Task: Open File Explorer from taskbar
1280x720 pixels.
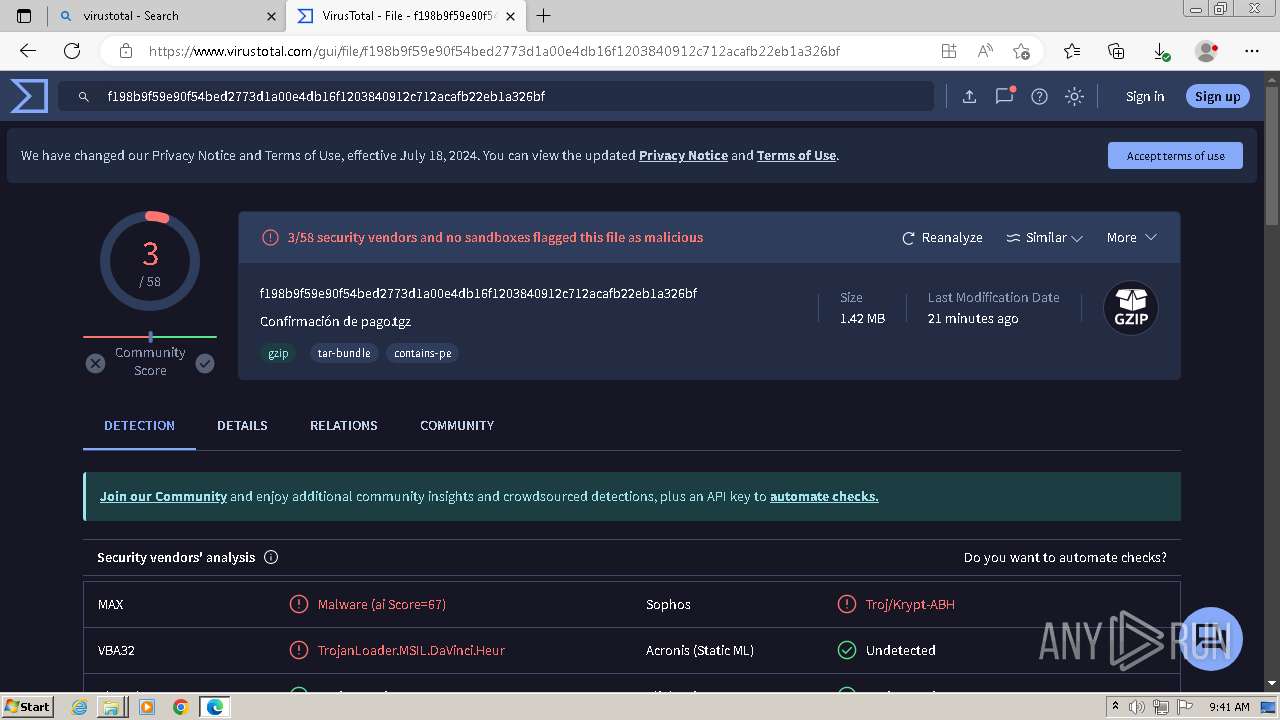Action: (110, 707)
